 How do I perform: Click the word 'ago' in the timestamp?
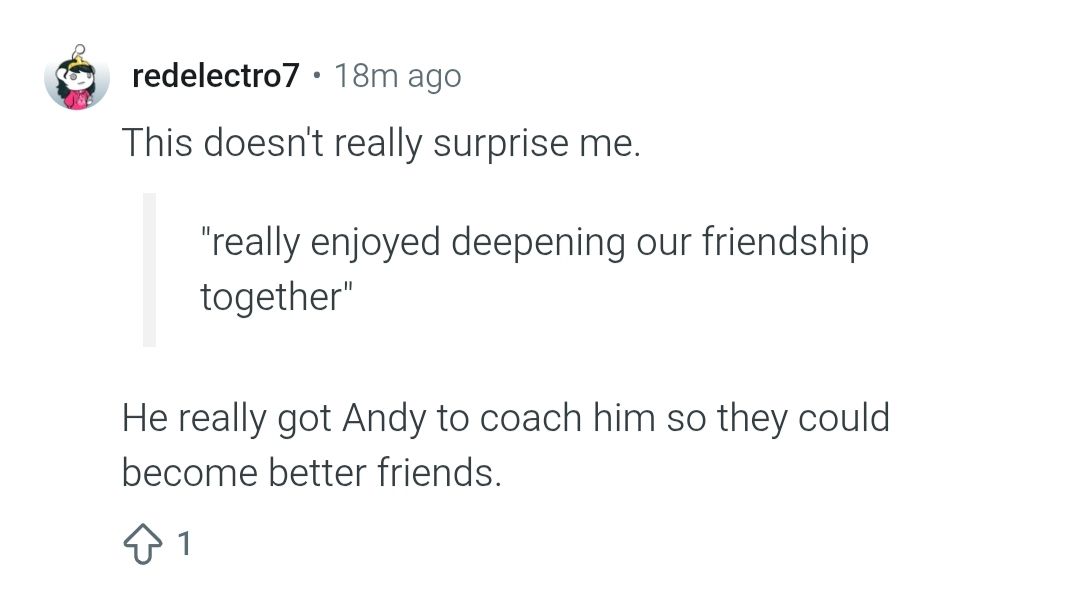(435, 79)
